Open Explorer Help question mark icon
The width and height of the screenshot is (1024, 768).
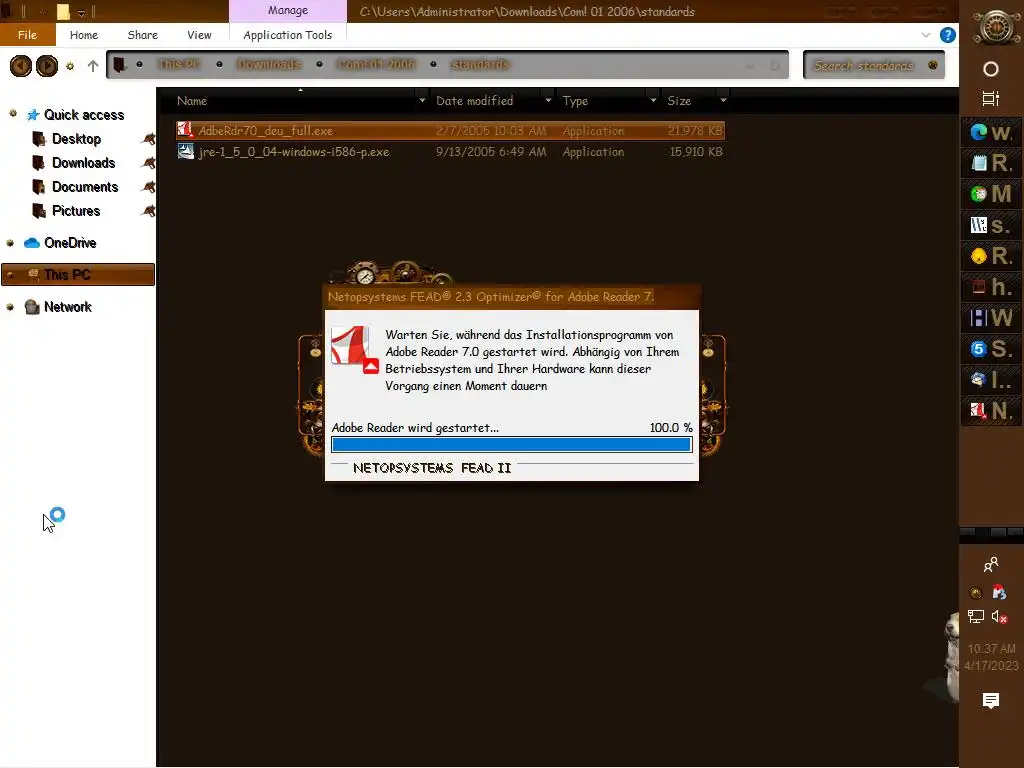pos(948,35)
